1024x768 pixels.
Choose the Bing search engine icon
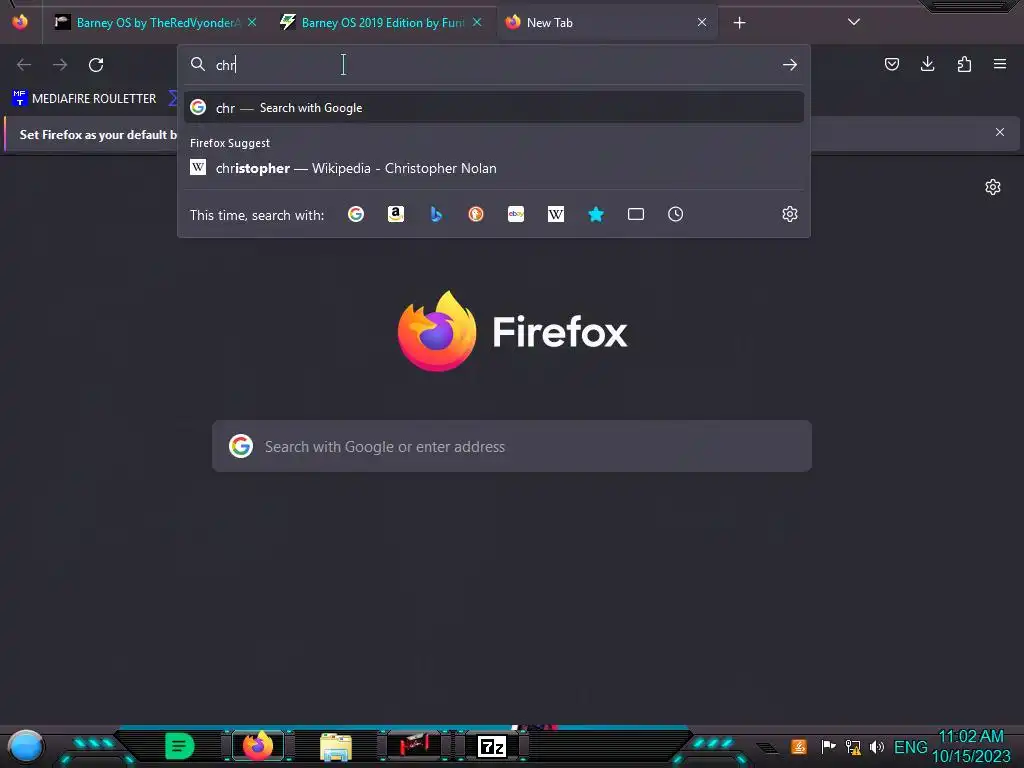[x=436, y=214]
